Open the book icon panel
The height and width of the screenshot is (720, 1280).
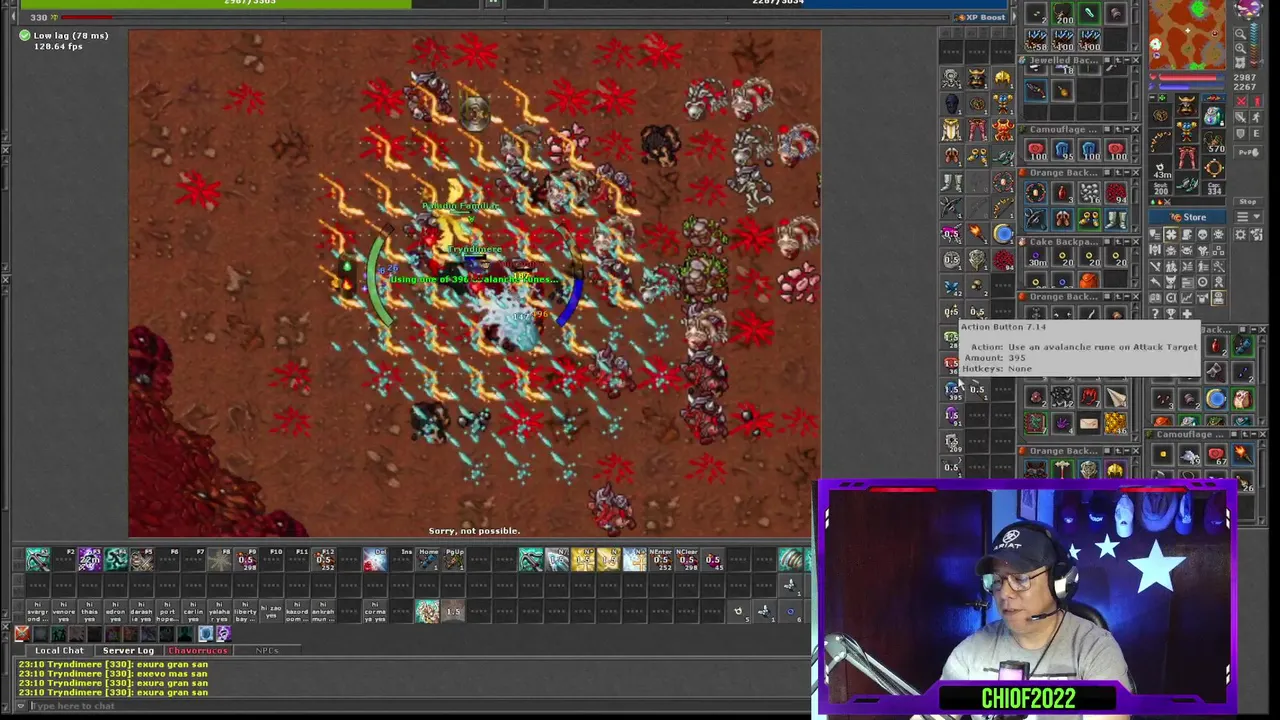pos(1155,297)
